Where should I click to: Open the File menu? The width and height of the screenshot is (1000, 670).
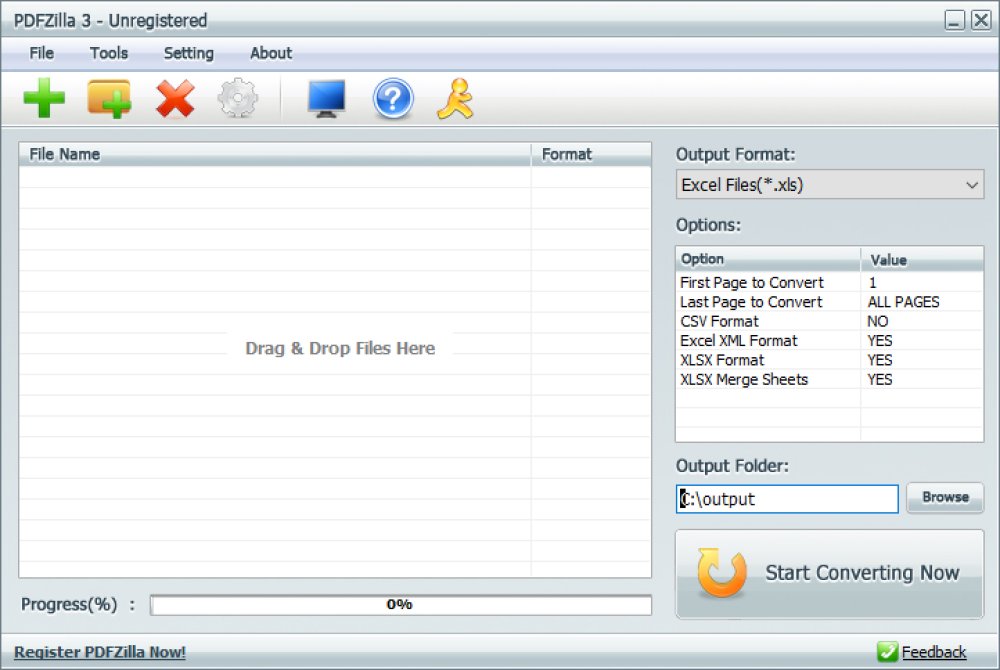click(x=41, y=53)
